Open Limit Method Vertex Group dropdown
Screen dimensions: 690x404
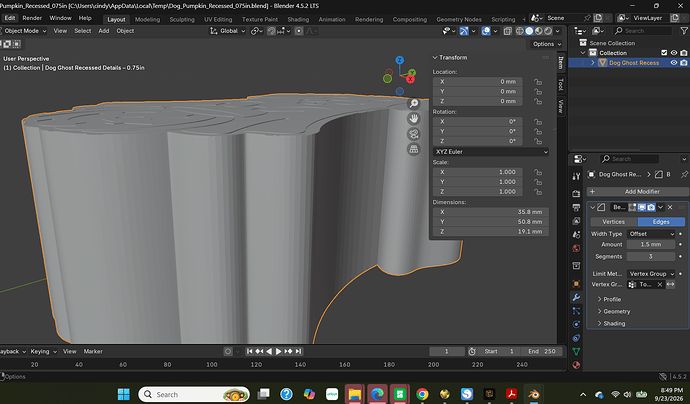(x=651, y=274)
